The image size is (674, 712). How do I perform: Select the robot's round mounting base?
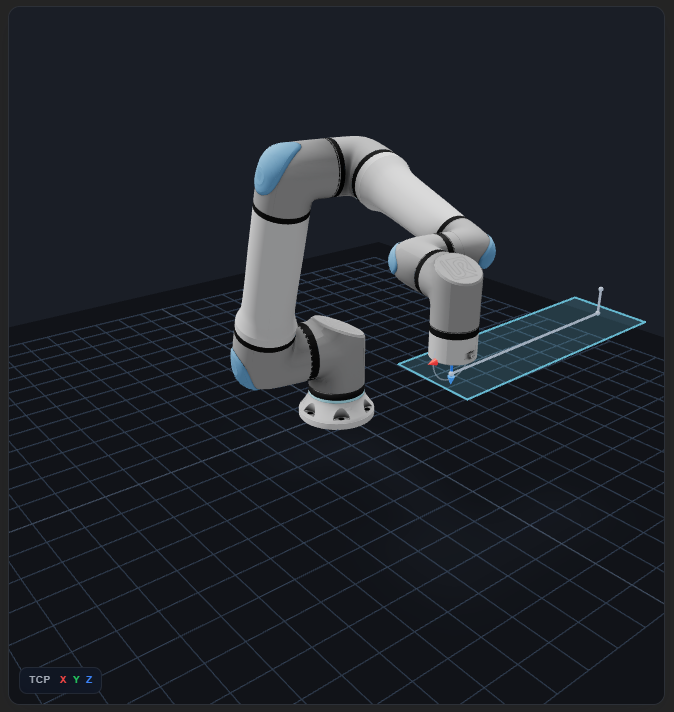pyautogui.click(x=336, y=410)
